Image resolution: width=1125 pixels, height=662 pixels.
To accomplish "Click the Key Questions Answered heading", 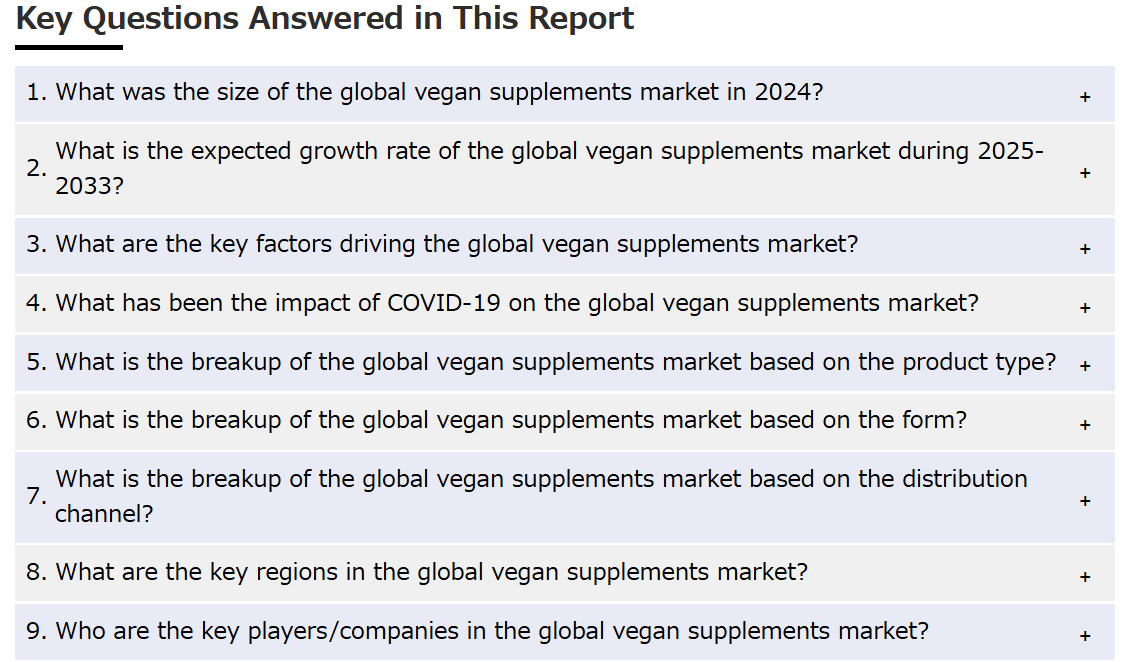I will pos(325,19).
